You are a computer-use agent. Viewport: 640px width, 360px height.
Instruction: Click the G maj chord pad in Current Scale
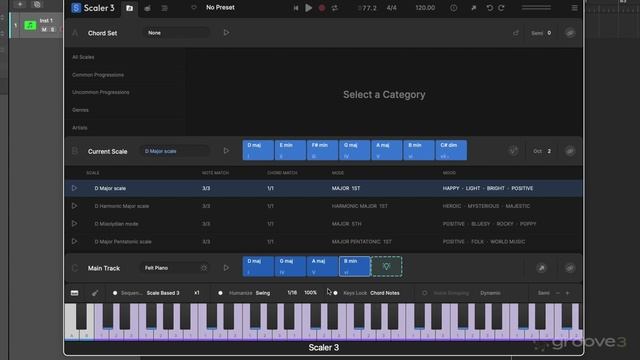355,150
